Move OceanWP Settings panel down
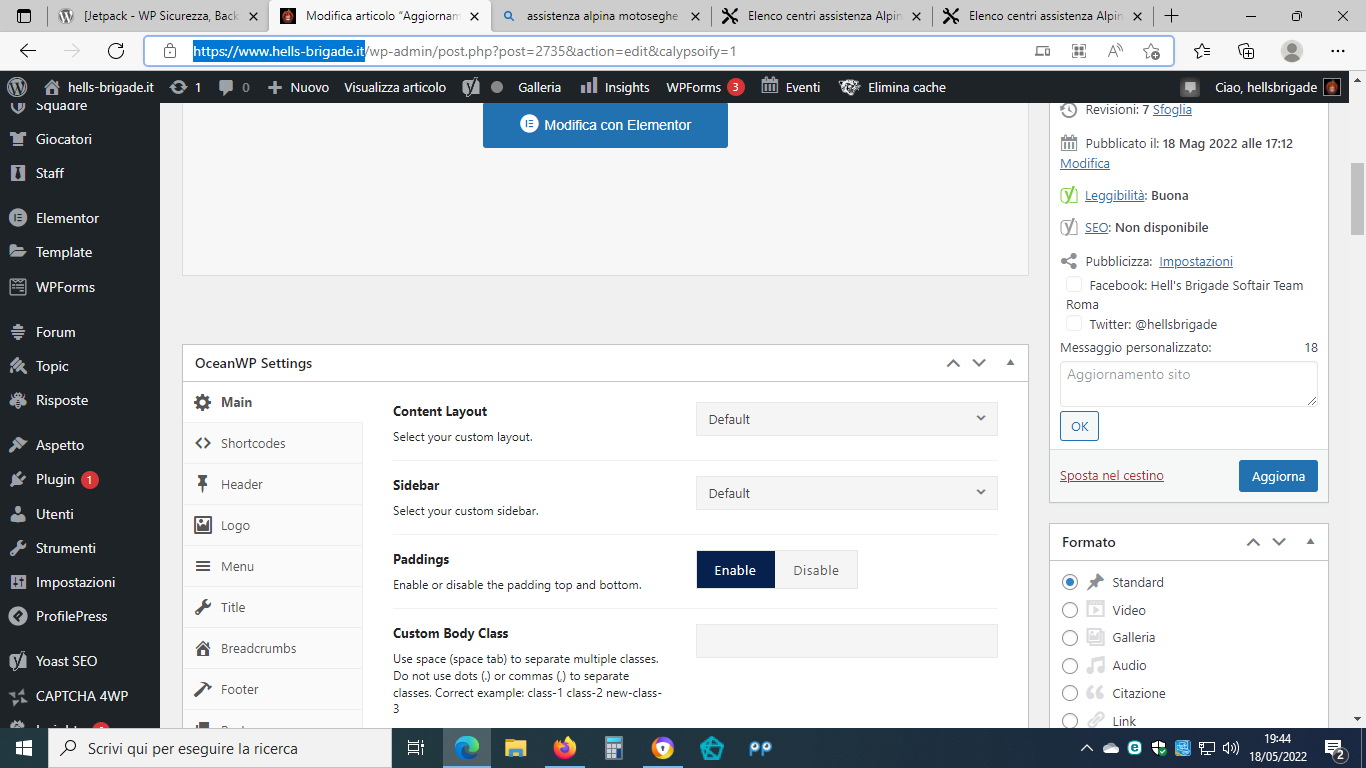This screenshot has width=1366, height=768. click(979, 363)
